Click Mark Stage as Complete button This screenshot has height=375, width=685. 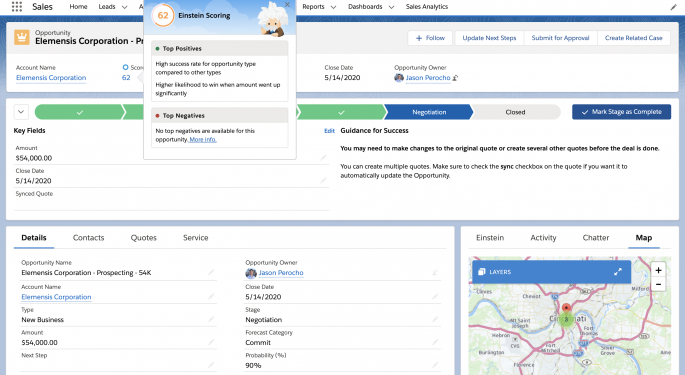click(622, 112)
